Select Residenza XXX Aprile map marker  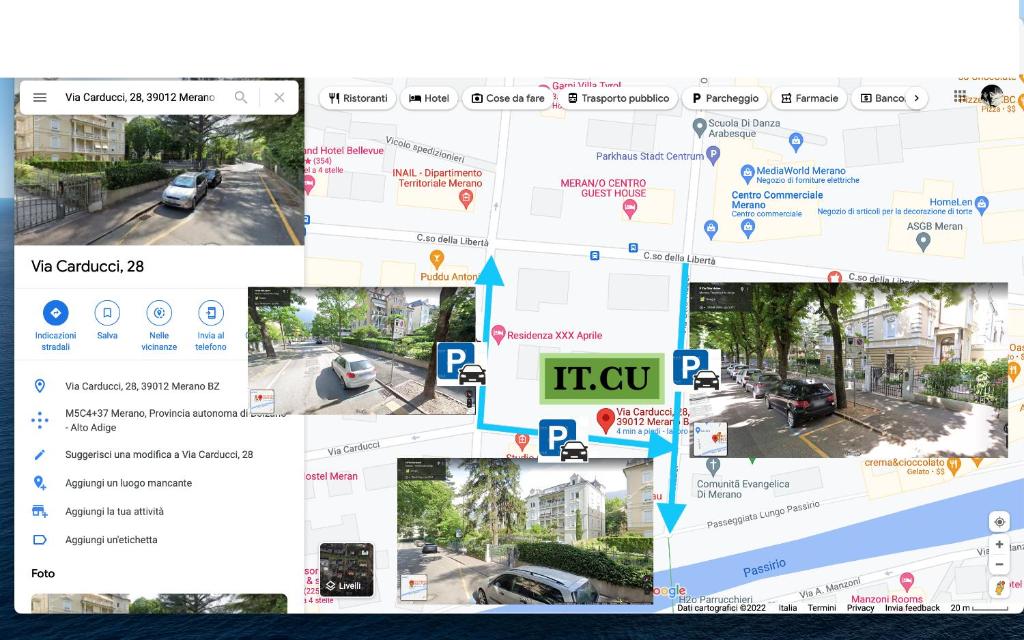498,334
